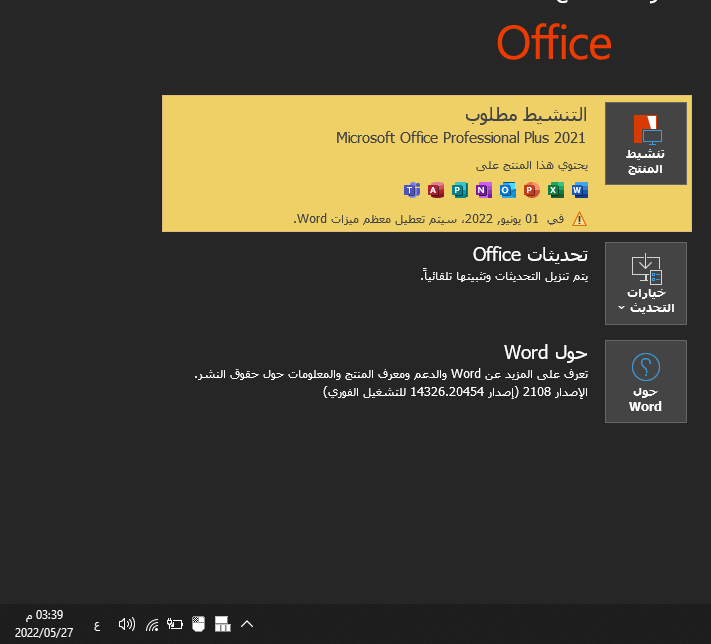The width and height of the screenshot is (711, 644).
Task: Show hidden icons with the taskbar chevron
Action: (247, 624)
